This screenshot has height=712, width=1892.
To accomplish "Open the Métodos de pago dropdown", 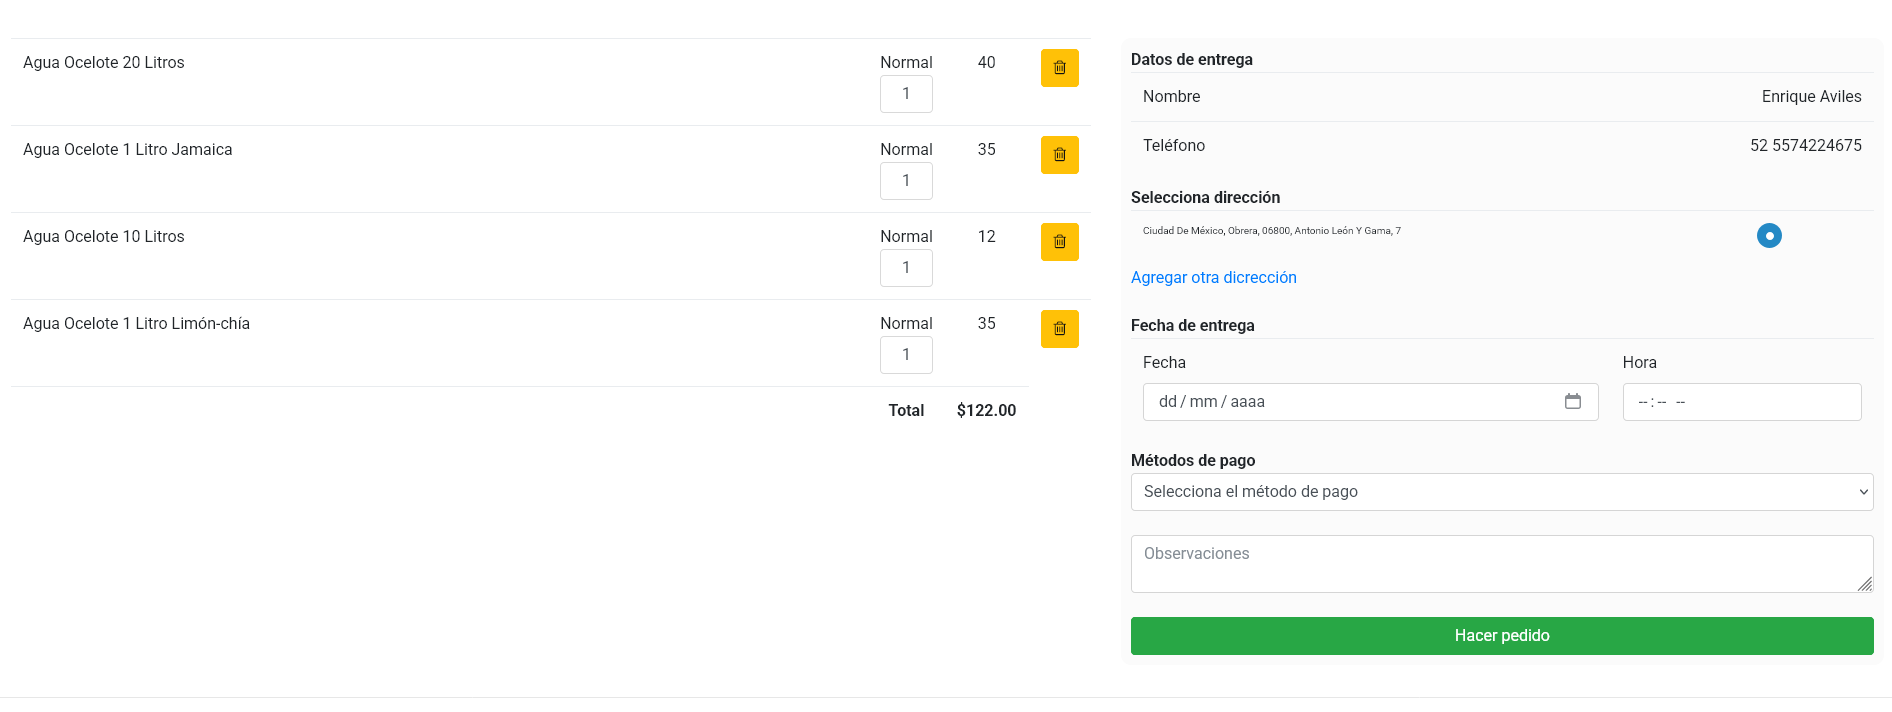I will pos(1500,492).
